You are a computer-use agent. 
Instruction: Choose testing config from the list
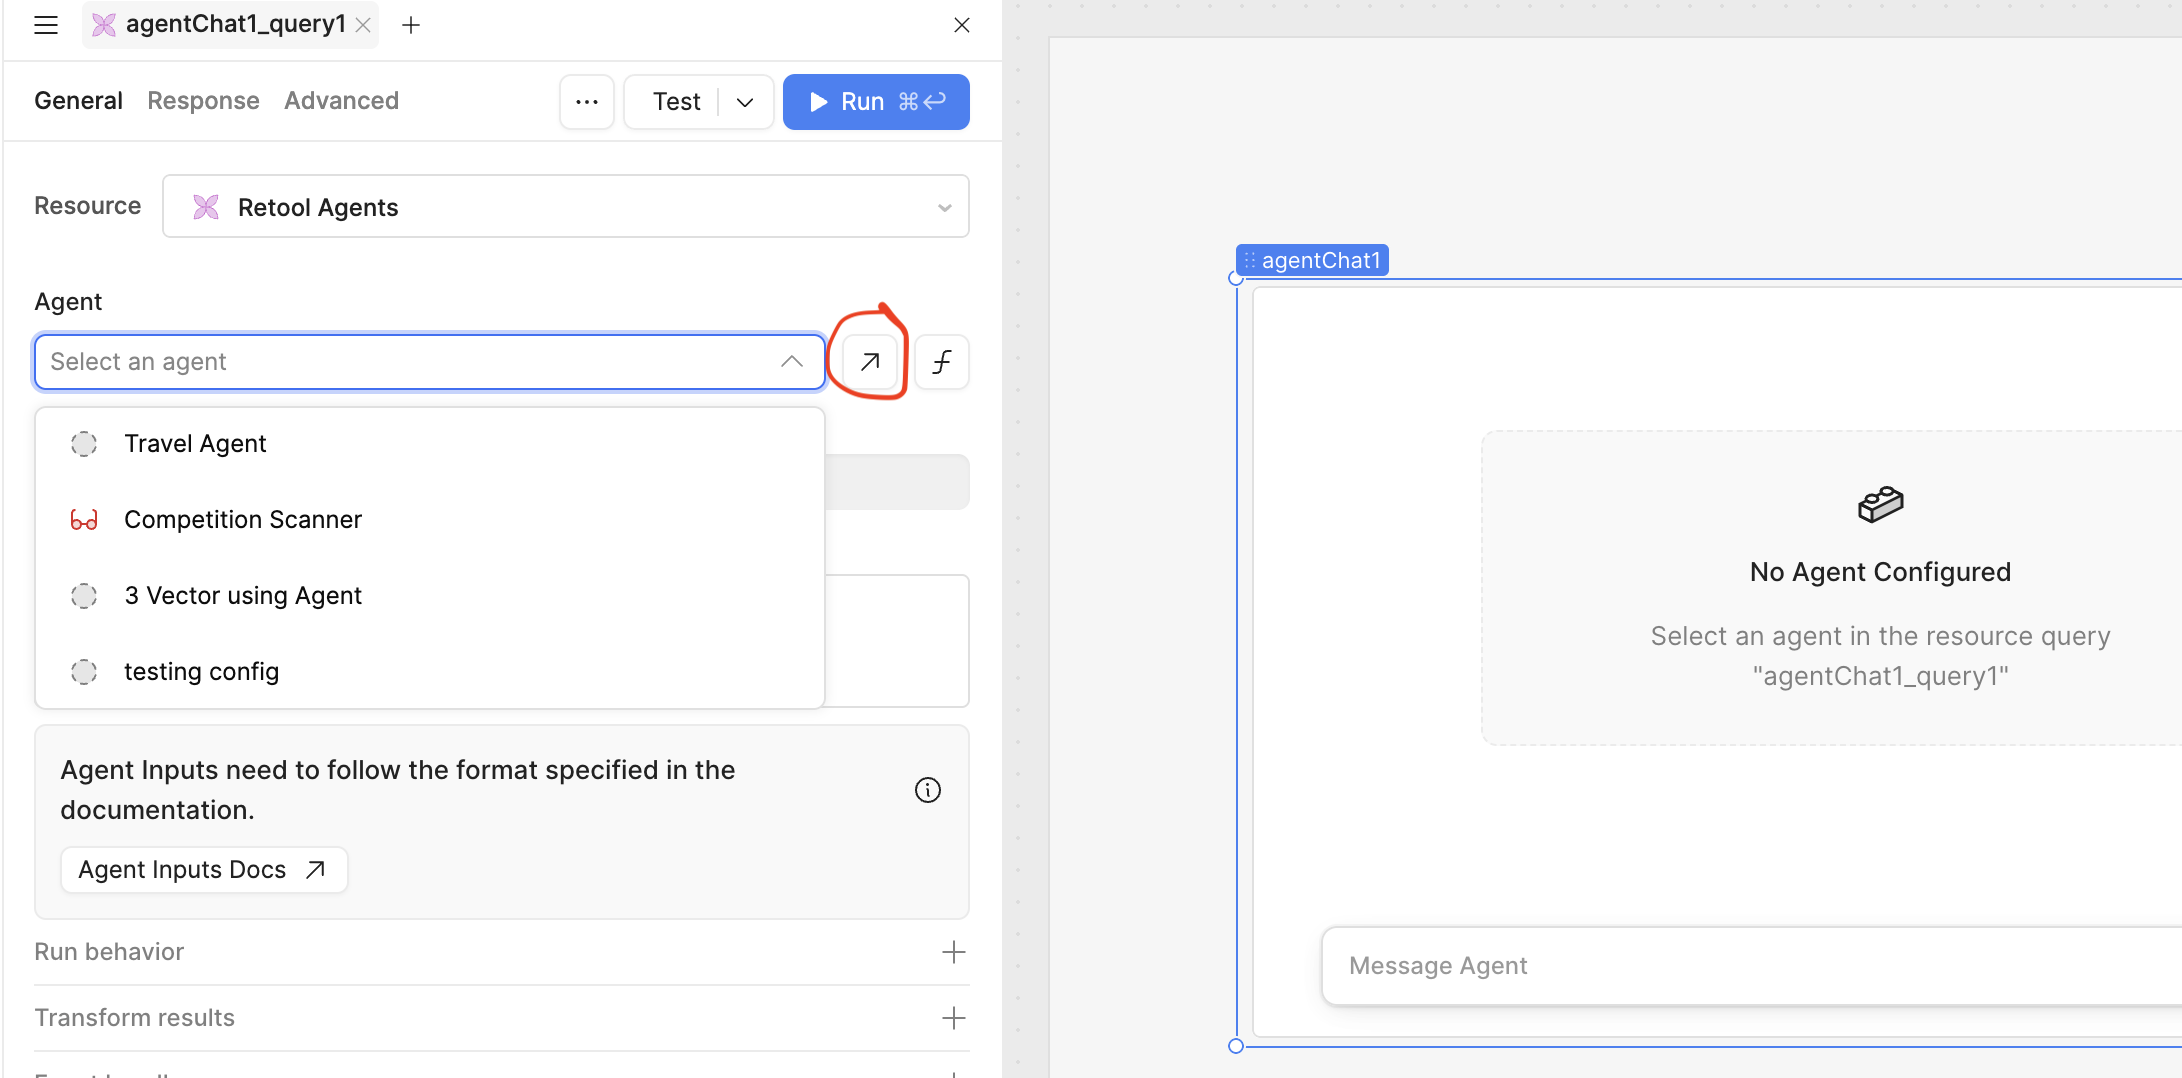430,672
